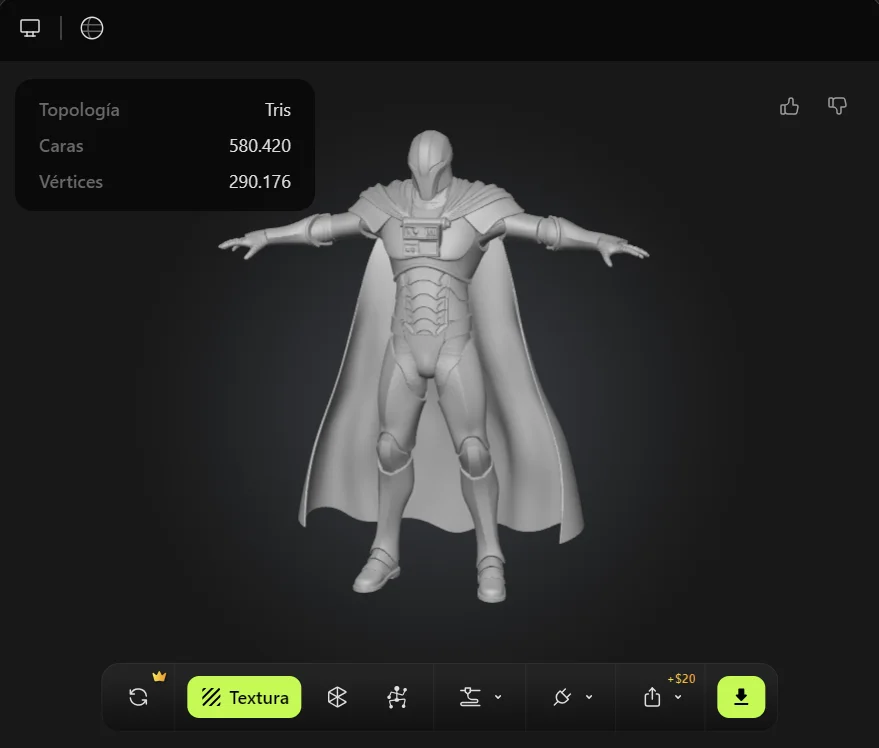Click the Topología Tris row
This screenshot has height=748, width=879.
point(165,110)
